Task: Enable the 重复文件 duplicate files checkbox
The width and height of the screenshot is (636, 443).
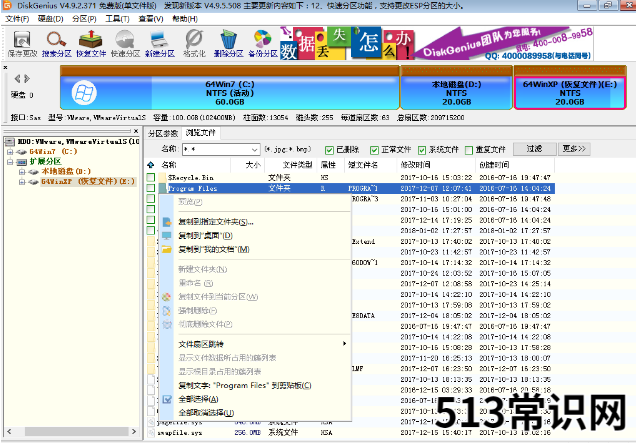Action: click(469, 150)
